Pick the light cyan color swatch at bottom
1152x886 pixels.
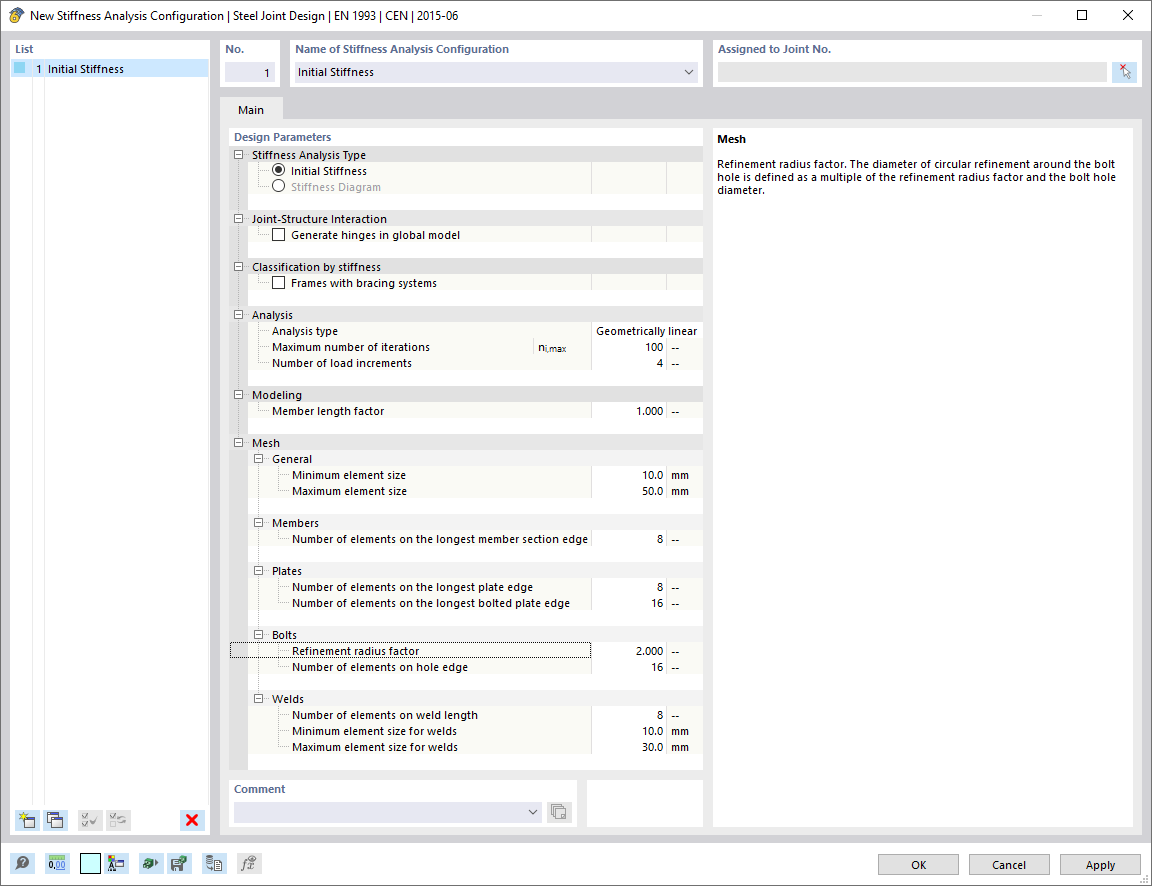[90, 863]
